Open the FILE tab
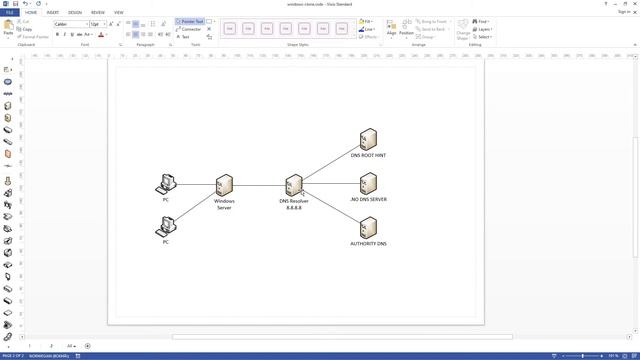 (9, 13)
